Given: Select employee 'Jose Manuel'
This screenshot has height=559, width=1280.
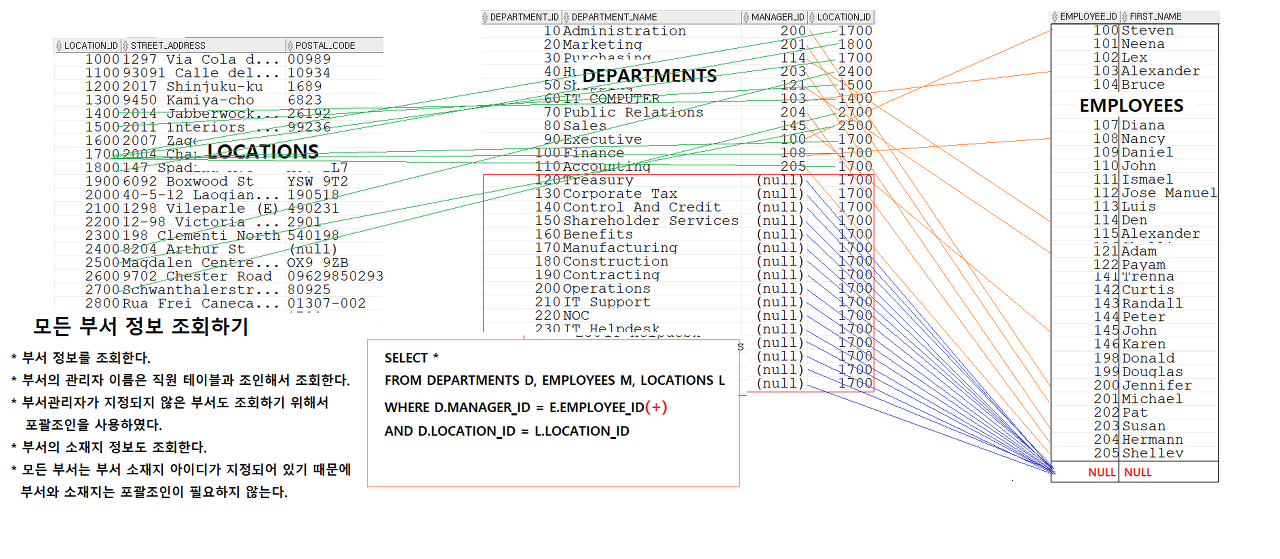Looking at the screenshot, I should click(1169, 193).
